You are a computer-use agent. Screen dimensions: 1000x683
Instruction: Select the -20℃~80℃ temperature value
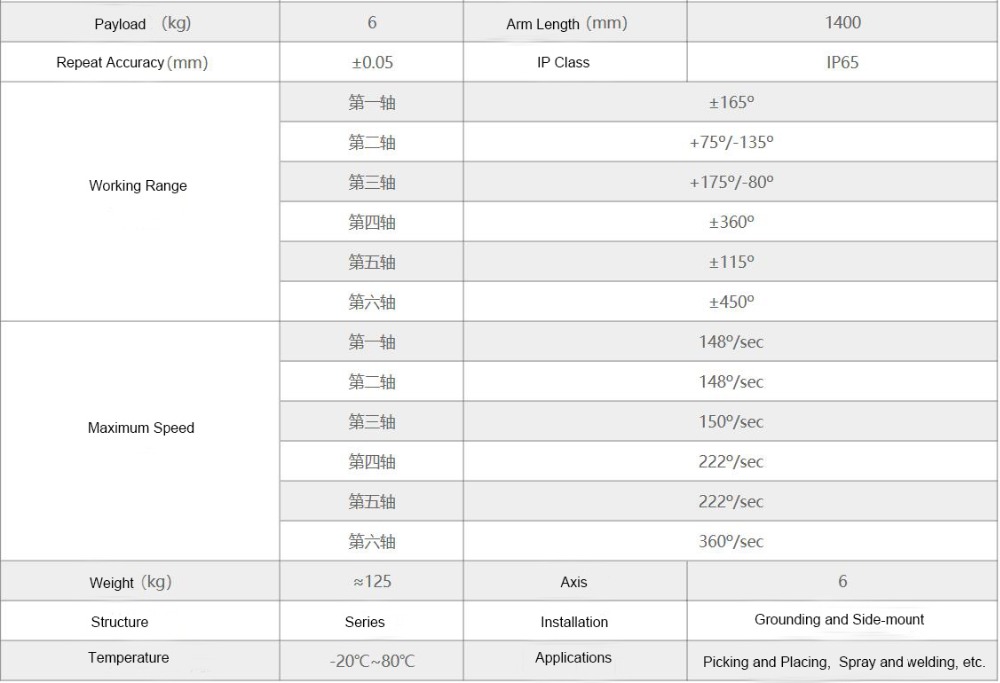[x=372, y=661]
